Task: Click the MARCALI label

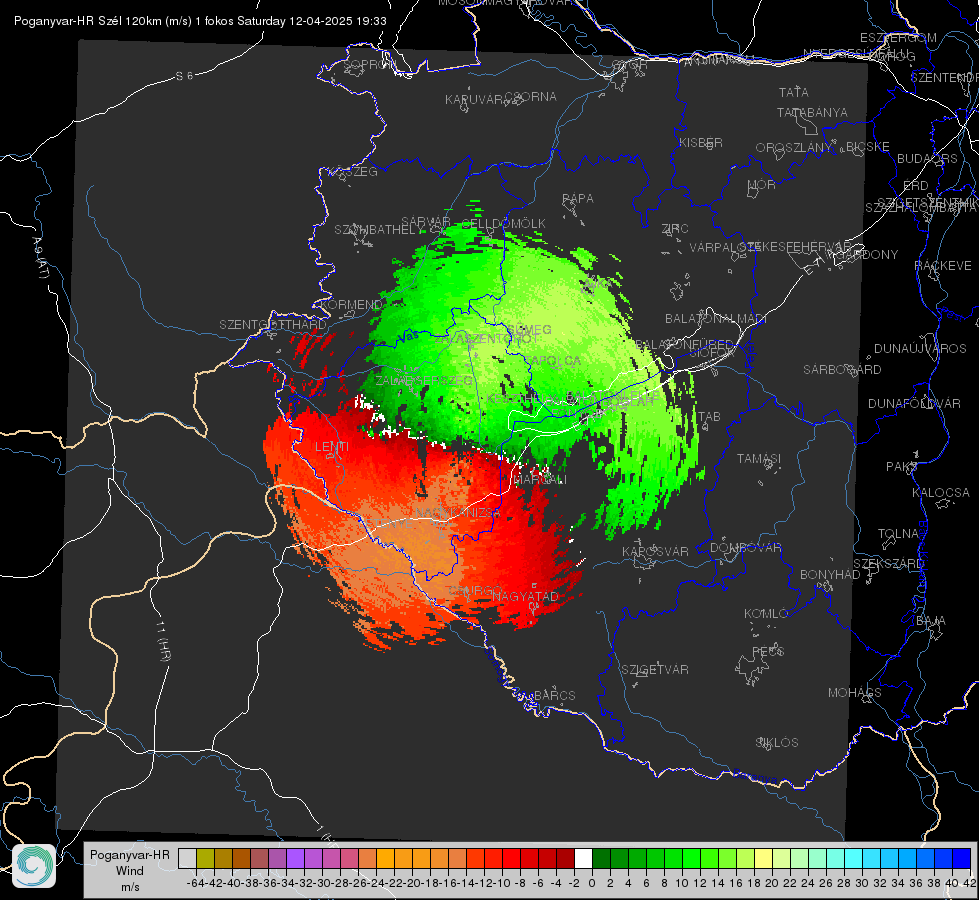Action: click(x=539, y=479)
